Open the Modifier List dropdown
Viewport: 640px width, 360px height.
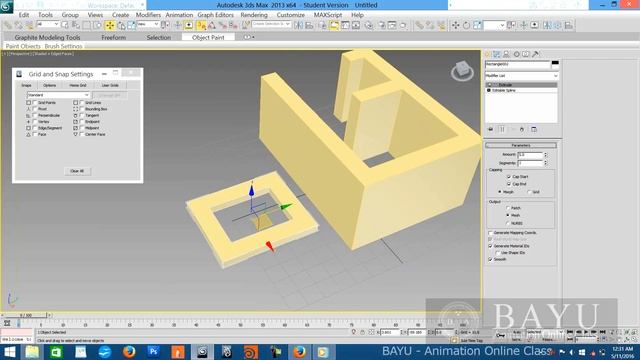(x=521, y=76)
